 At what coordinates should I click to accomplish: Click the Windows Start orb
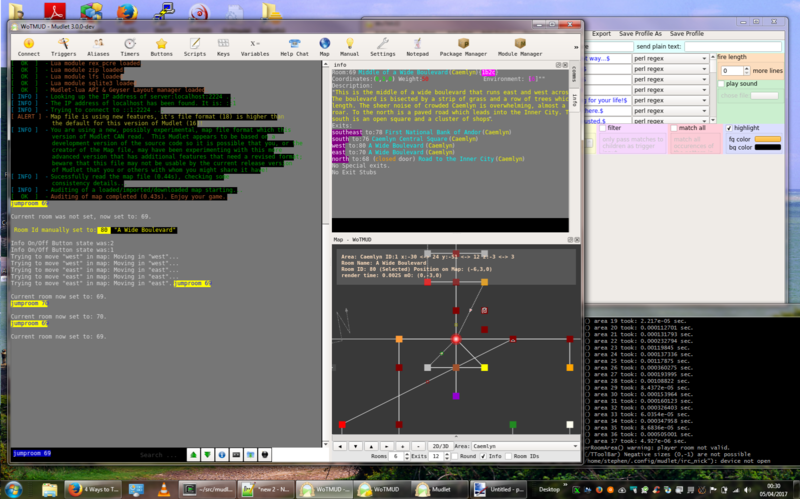pos(13,489)
